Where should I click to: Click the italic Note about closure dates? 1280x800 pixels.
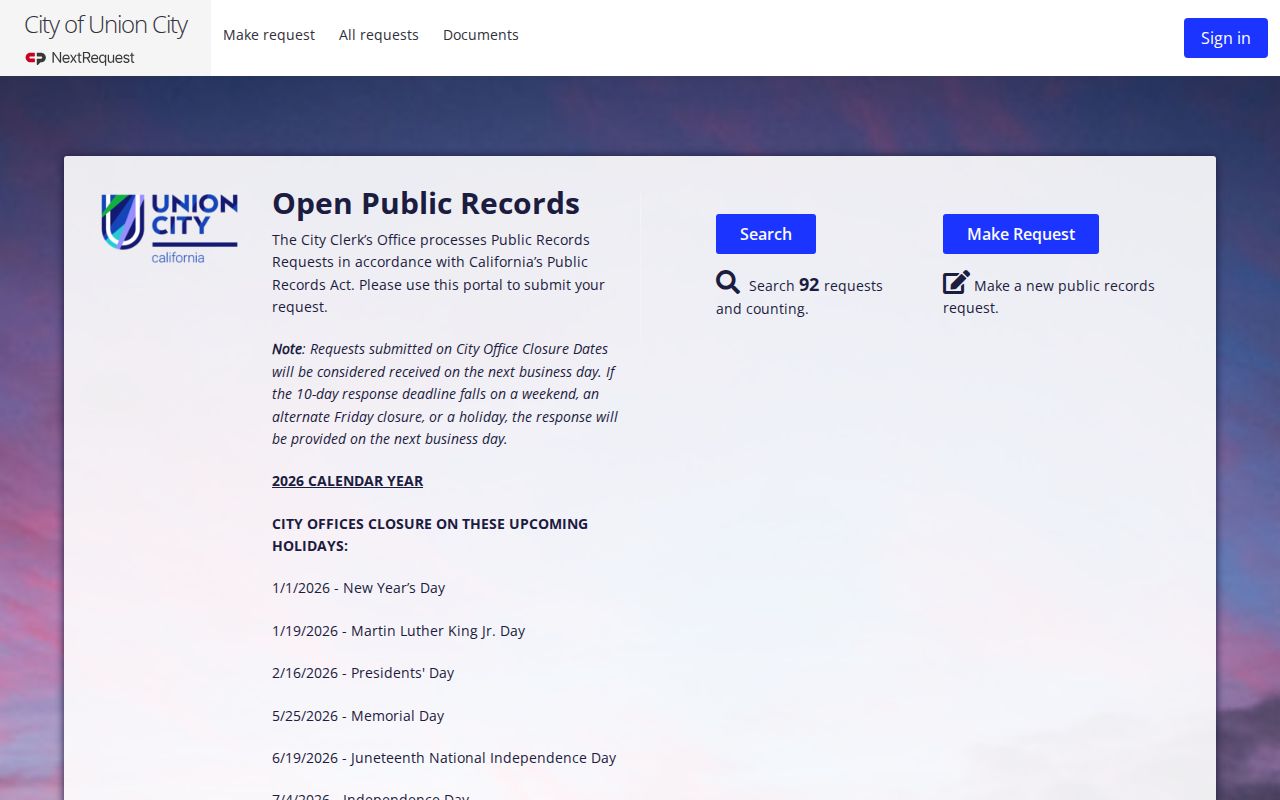pyautogui.click(x=446, y=394)
